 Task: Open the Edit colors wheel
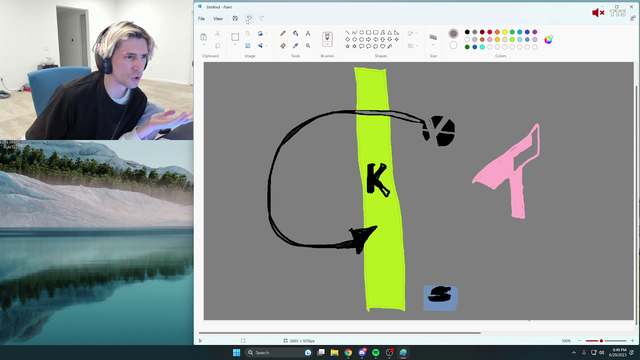[x=549, y=39]
